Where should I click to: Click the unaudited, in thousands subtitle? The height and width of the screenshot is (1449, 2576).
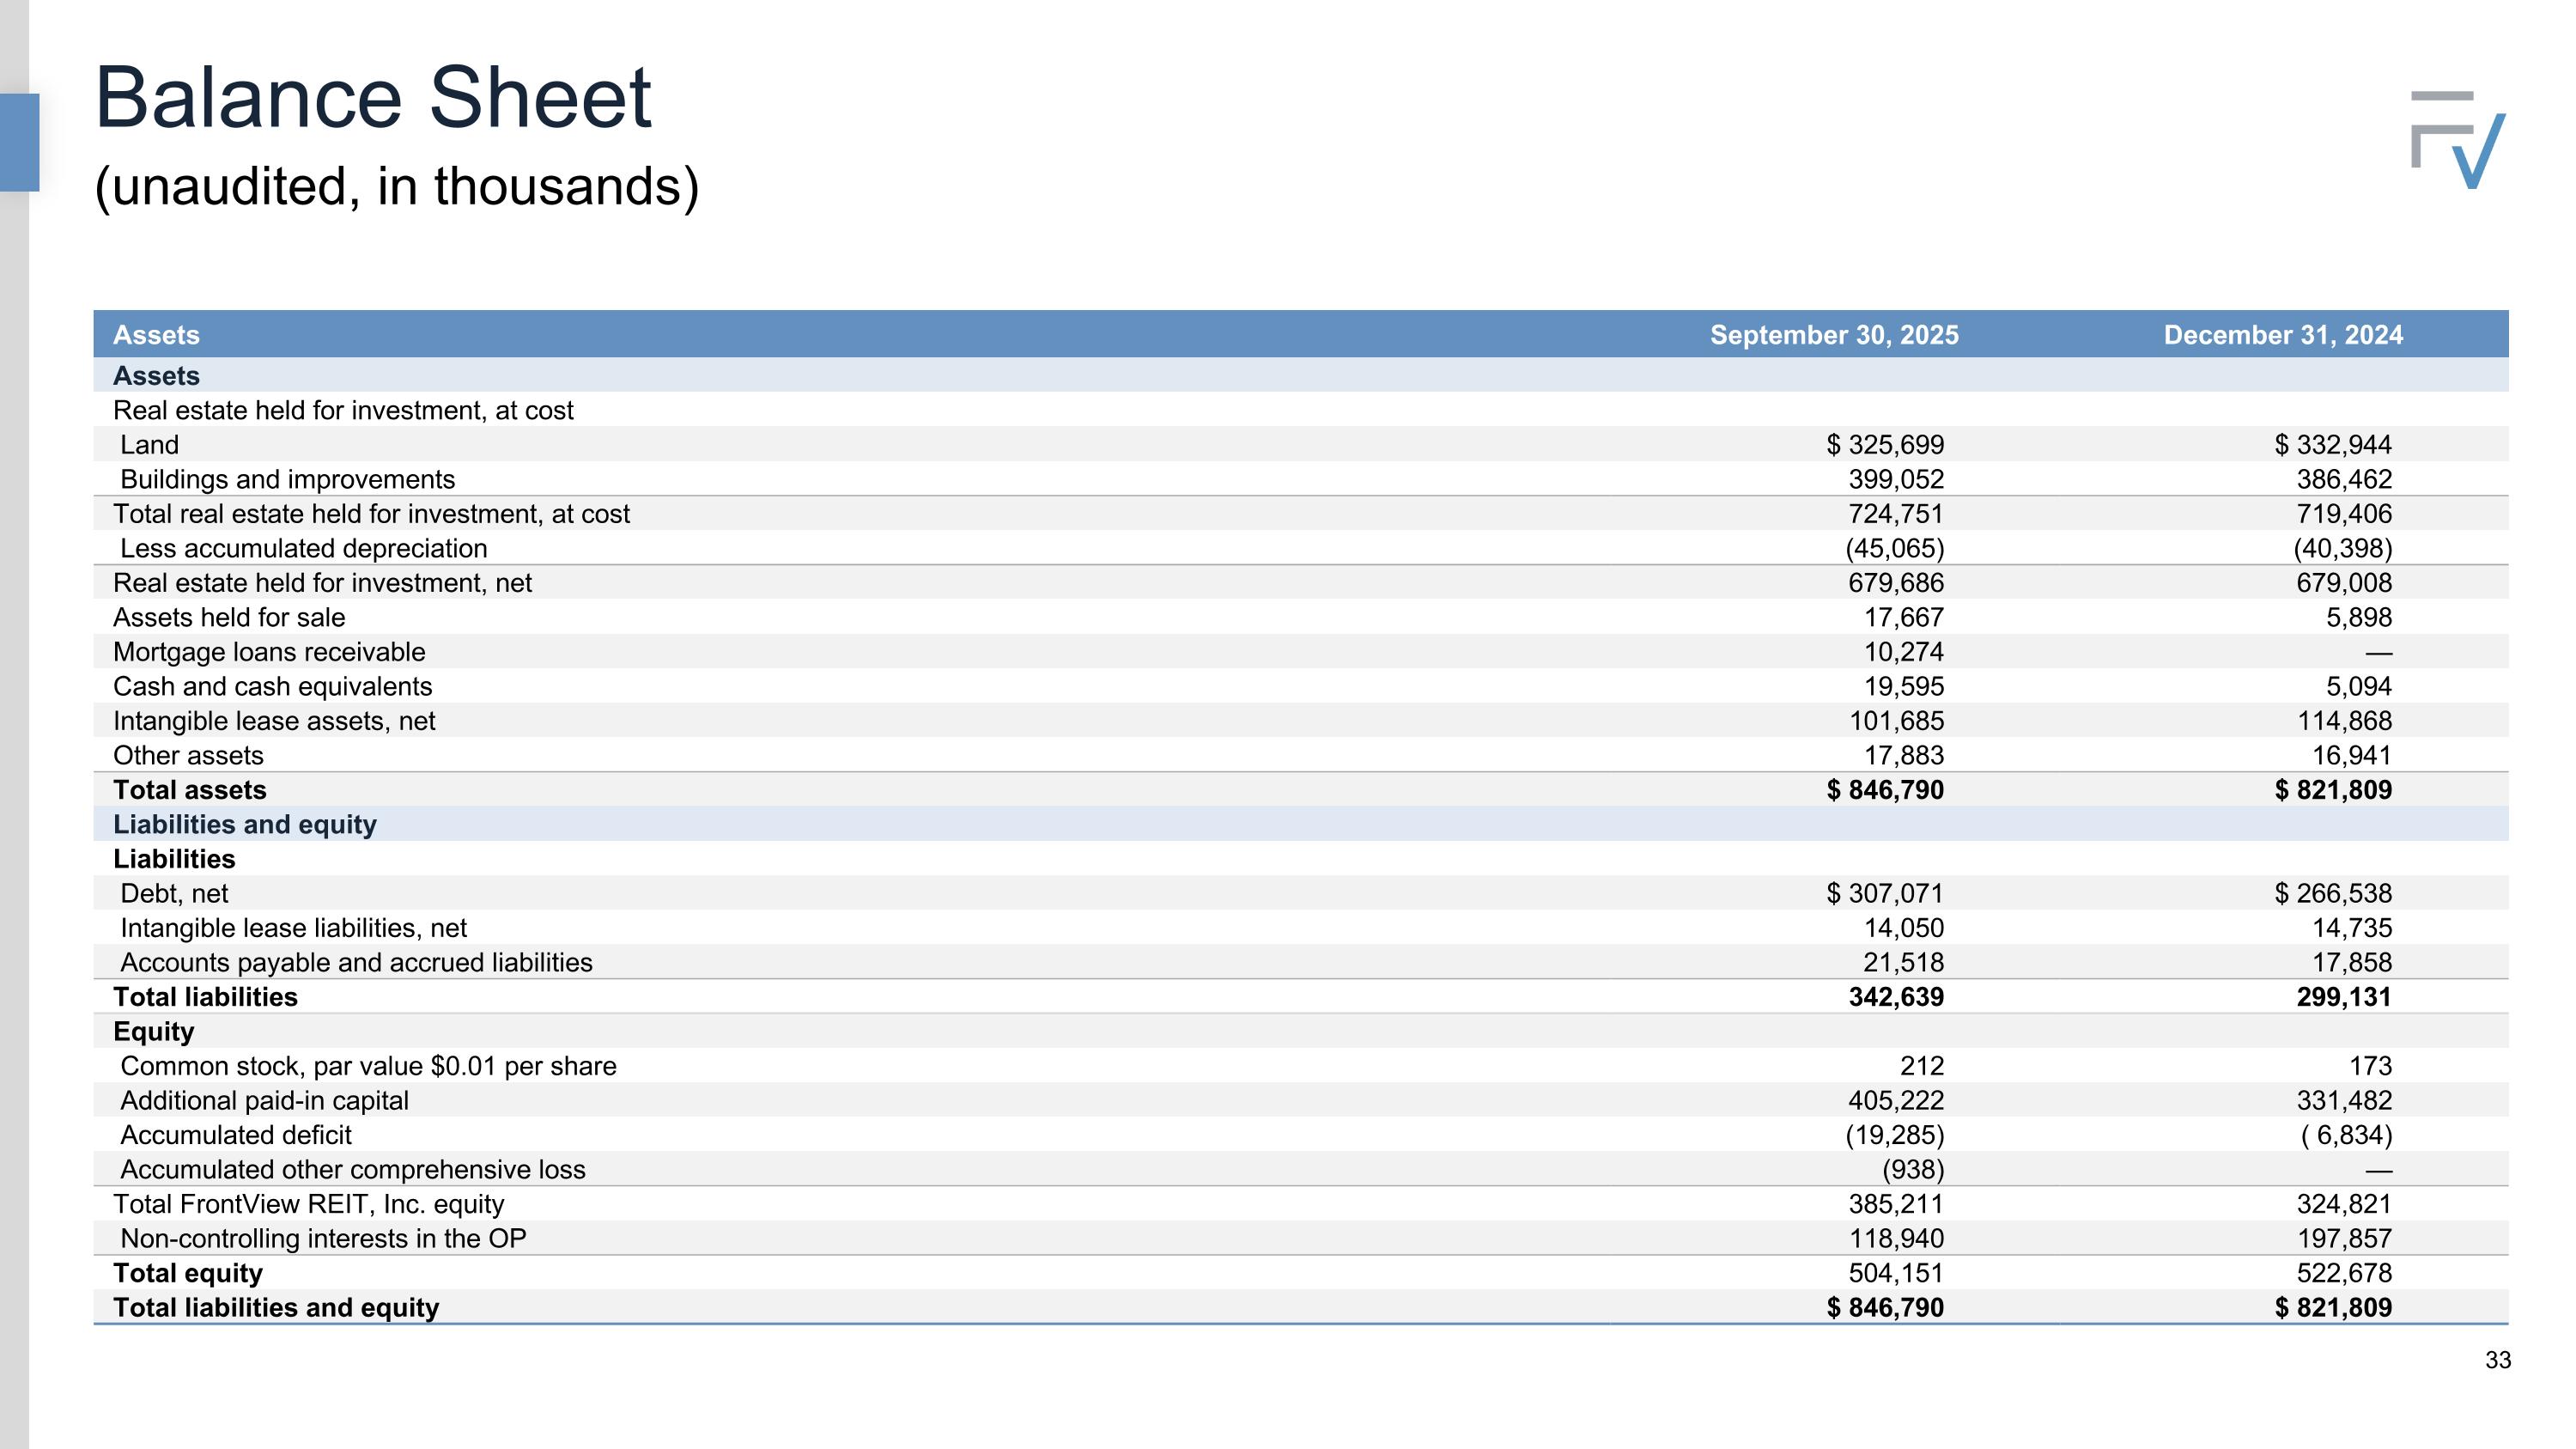(396, 187)
